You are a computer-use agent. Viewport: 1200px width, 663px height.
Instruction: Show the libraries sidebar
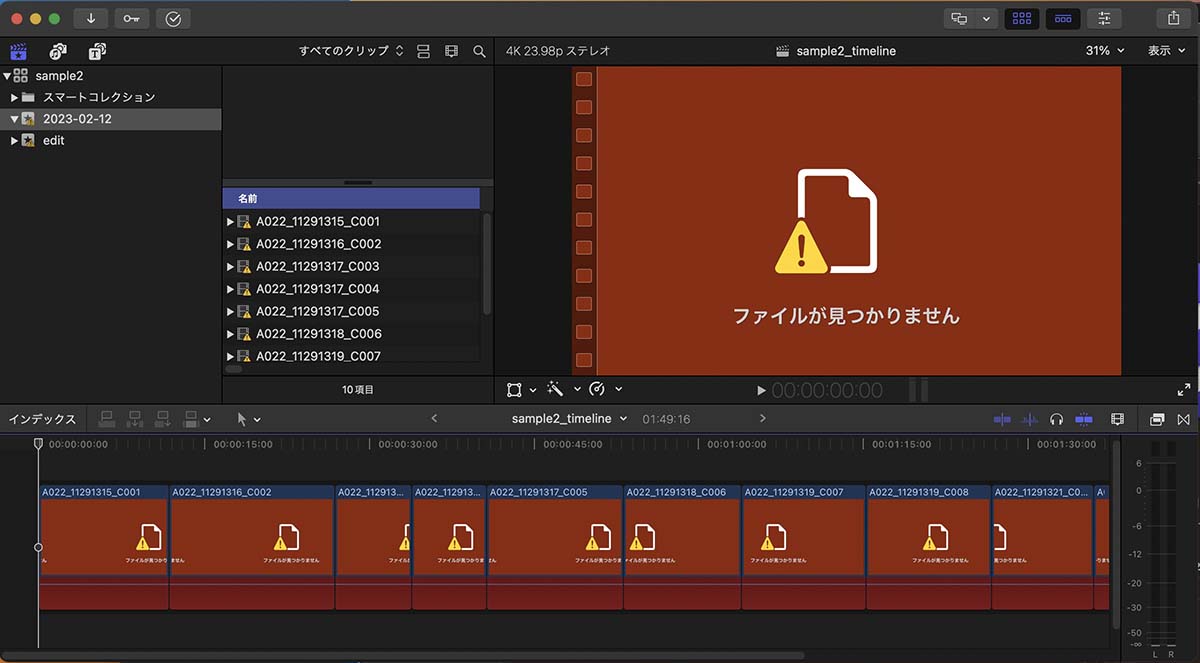click(x=19, y=51)
